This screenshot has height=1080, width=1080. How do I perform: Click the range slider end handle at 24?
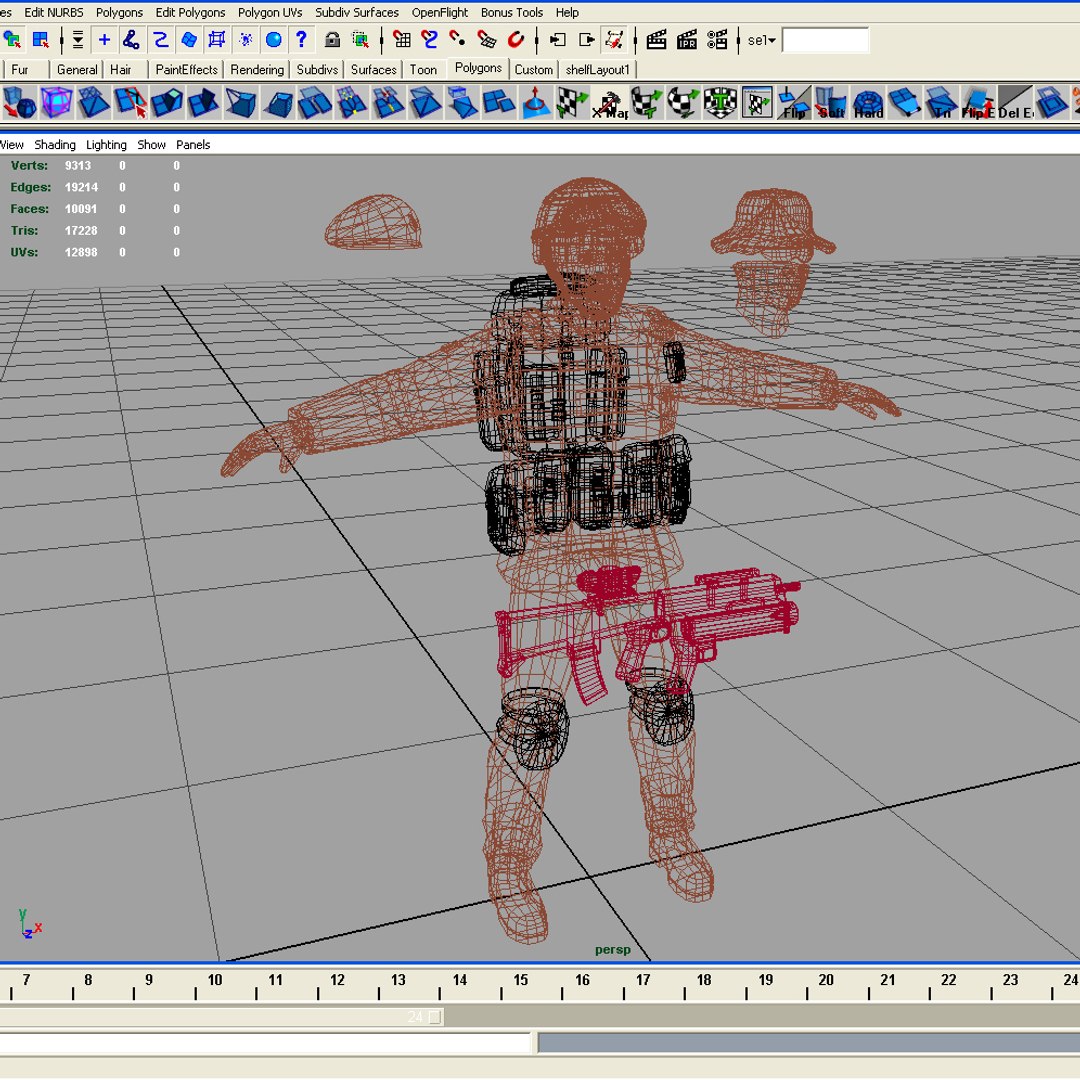[x=435, y=1017]
